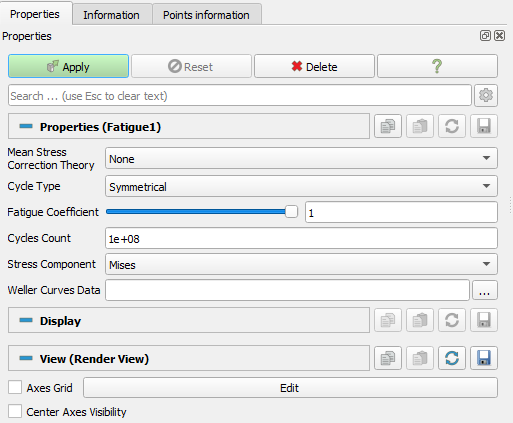513x423 pixels.
Task: Click the advanced properties gear icon
Action: (486, 96)
